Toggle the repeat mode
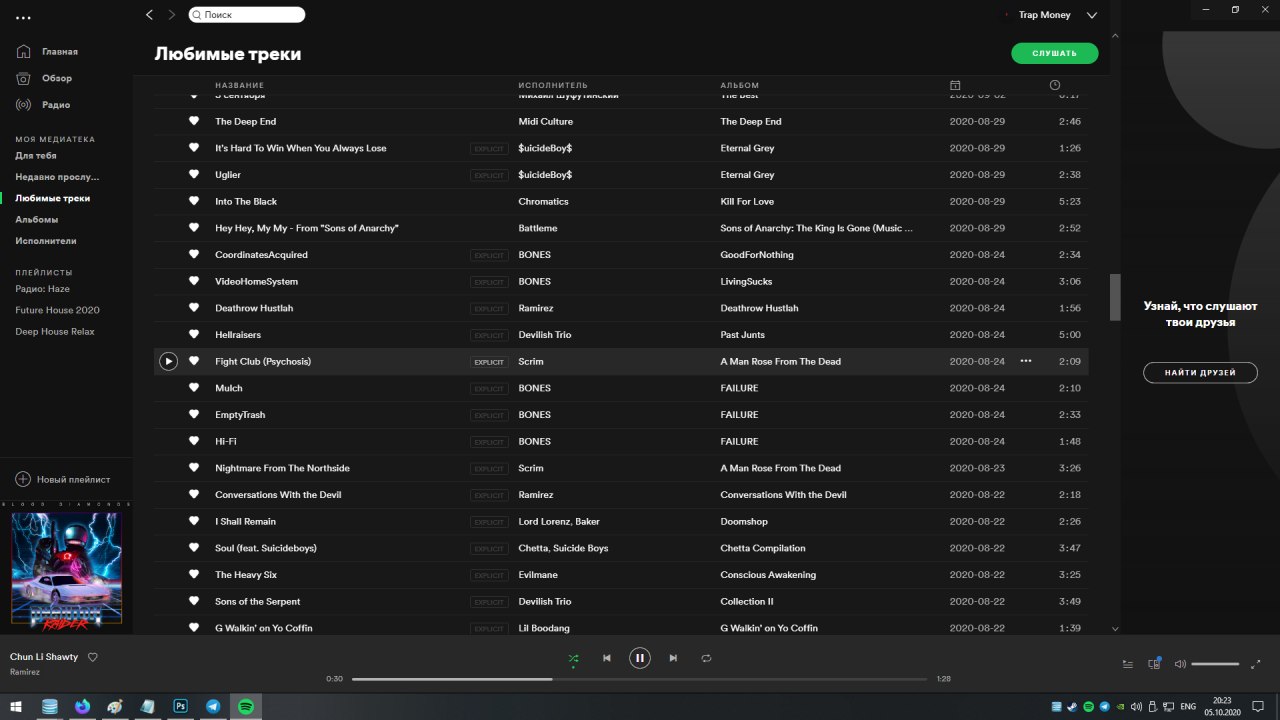This screenshot has height=720, width=1280. click(706, 658)
